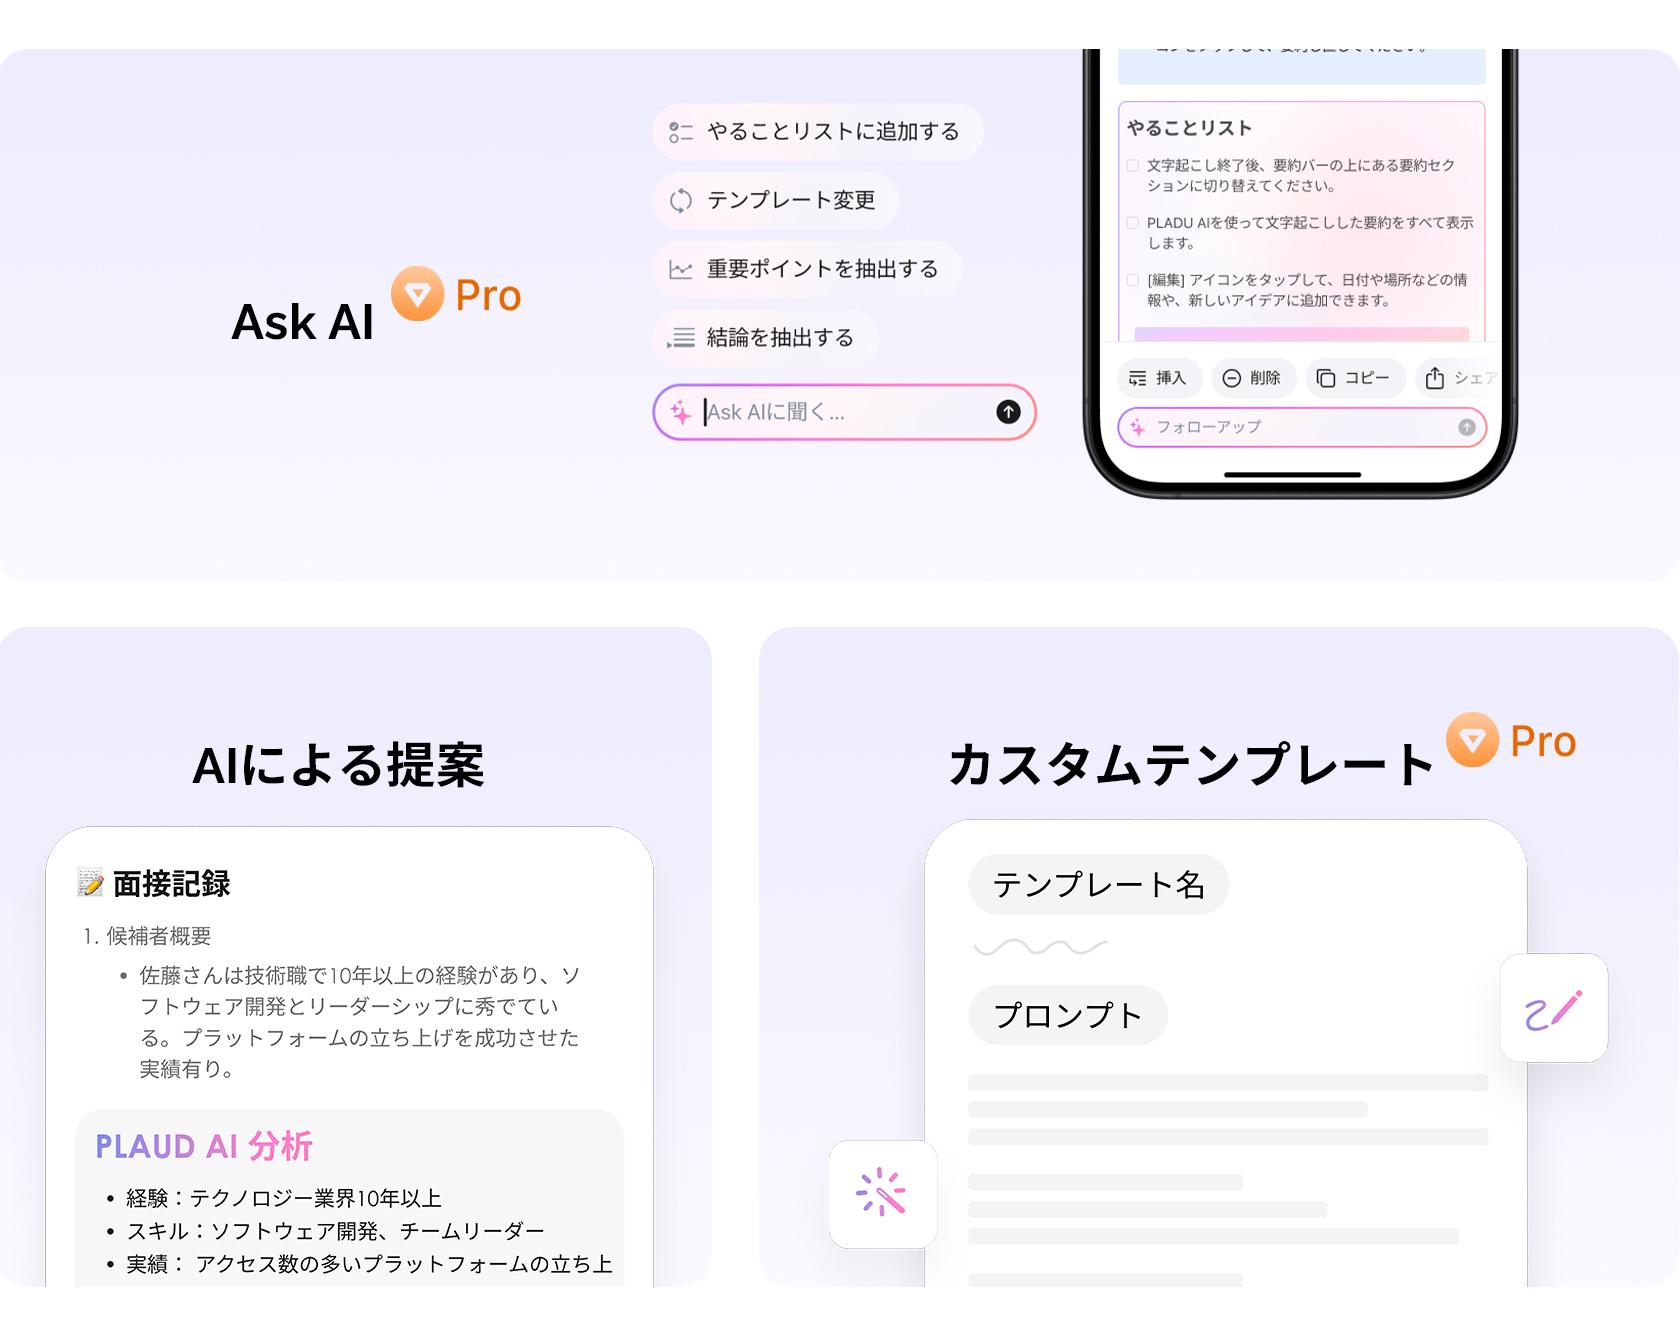
Task: Choose 重要ポイントを抽出する suggestion
Action: click(807, 269)
